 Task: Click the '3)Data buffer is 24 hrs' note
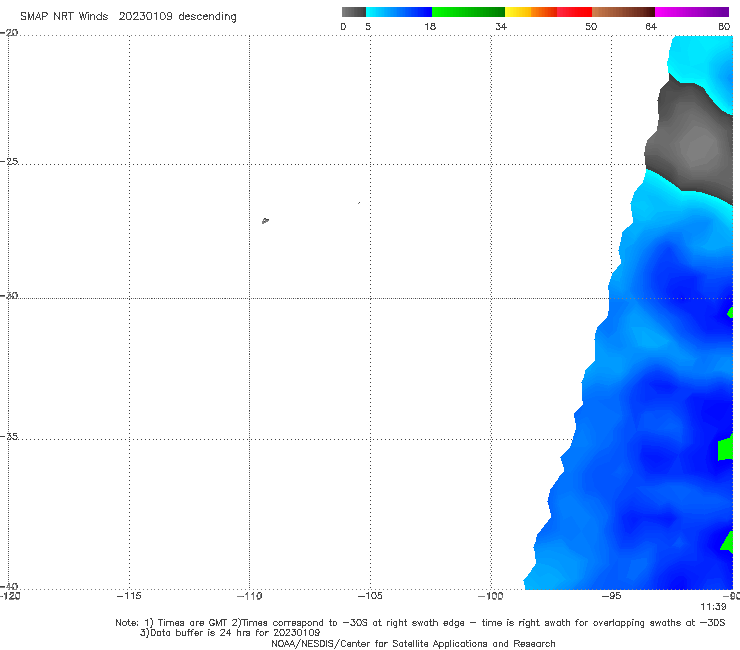click(230, 633)
